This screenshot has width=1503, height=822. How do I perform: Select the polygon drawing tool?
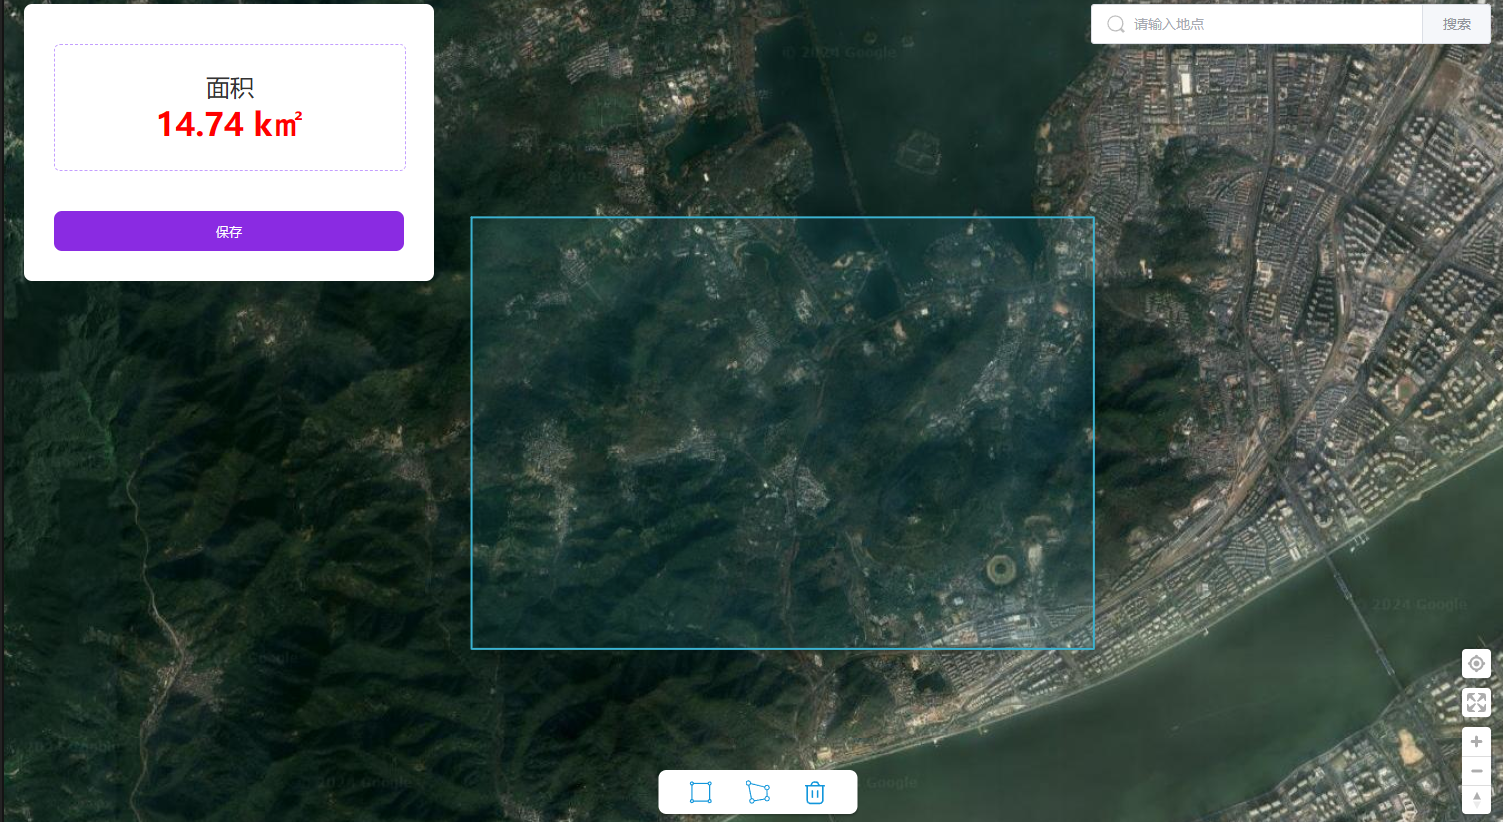coord(758,793)
